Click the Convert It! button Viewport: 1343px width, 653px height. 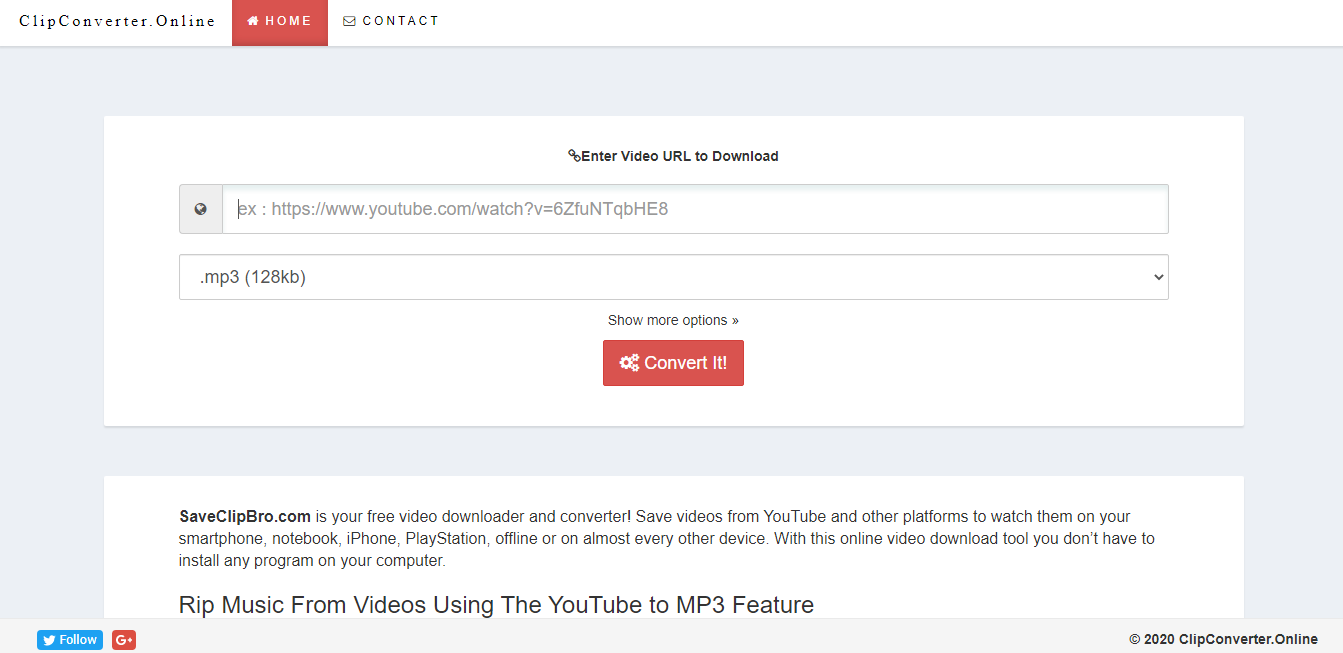point(673,363)
